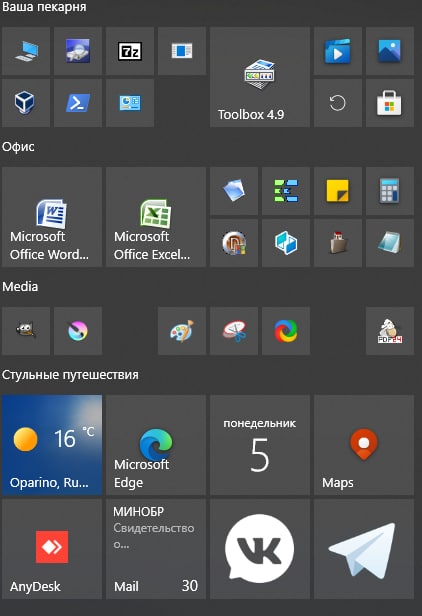Launch the Telegram tile
Viewport: 422px width, 616px height.
[364, 549]
